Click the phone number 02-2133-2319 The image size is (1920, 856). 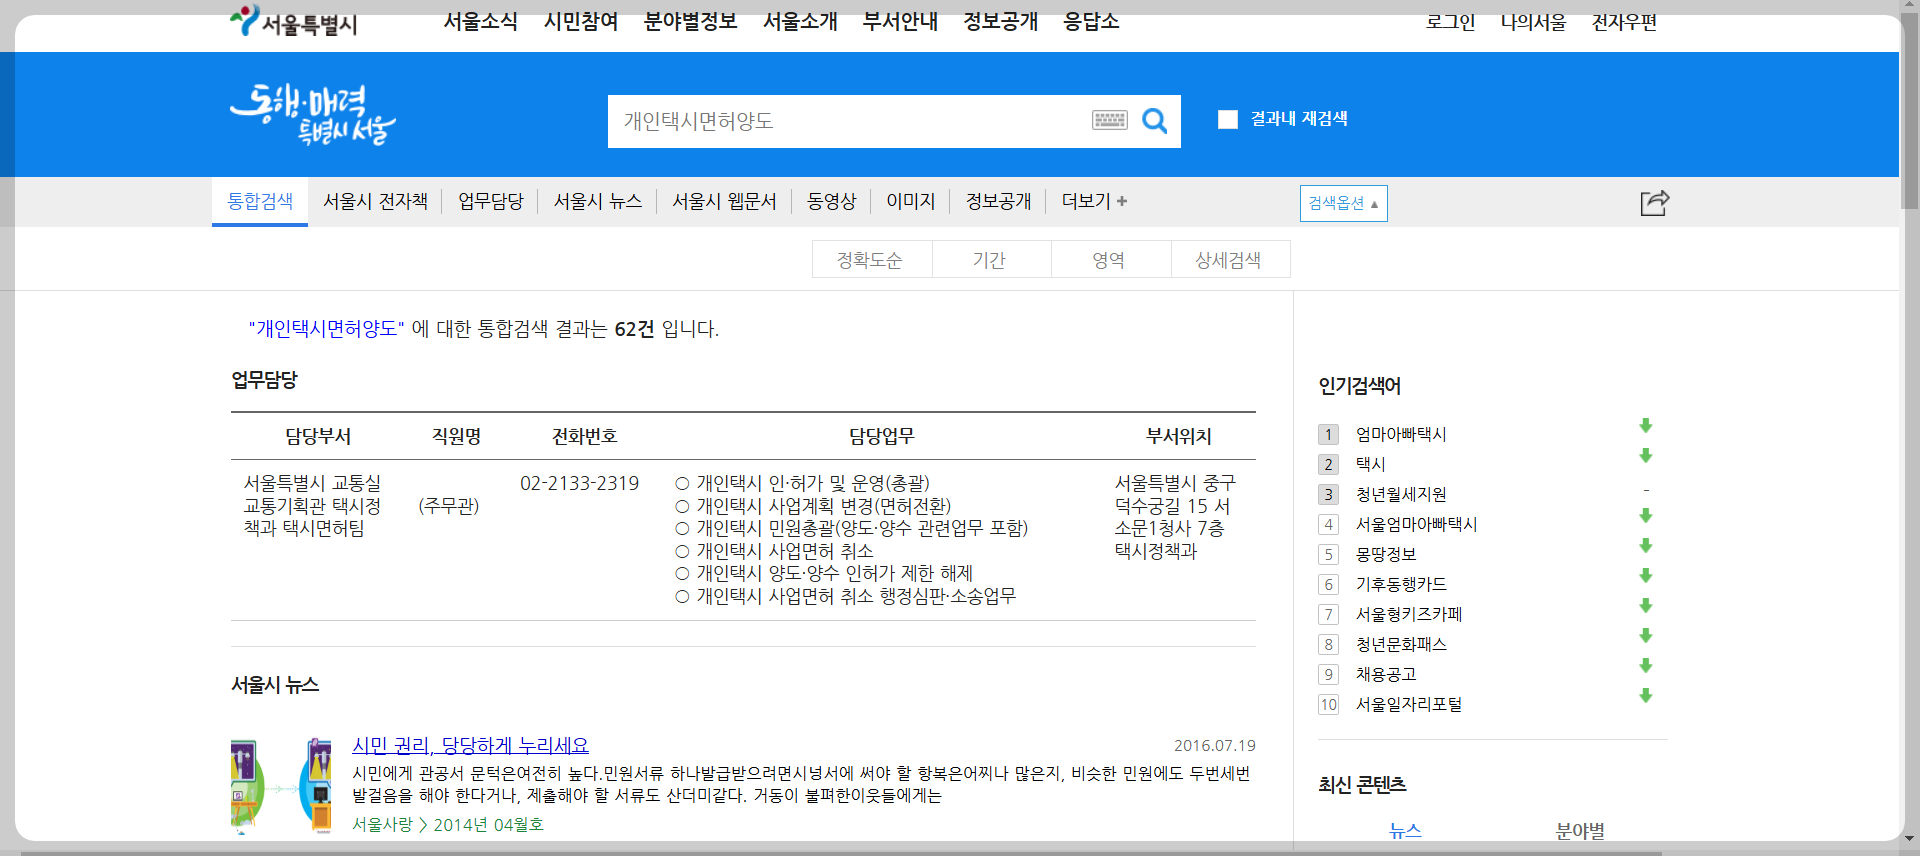click(x=579, y=483)
